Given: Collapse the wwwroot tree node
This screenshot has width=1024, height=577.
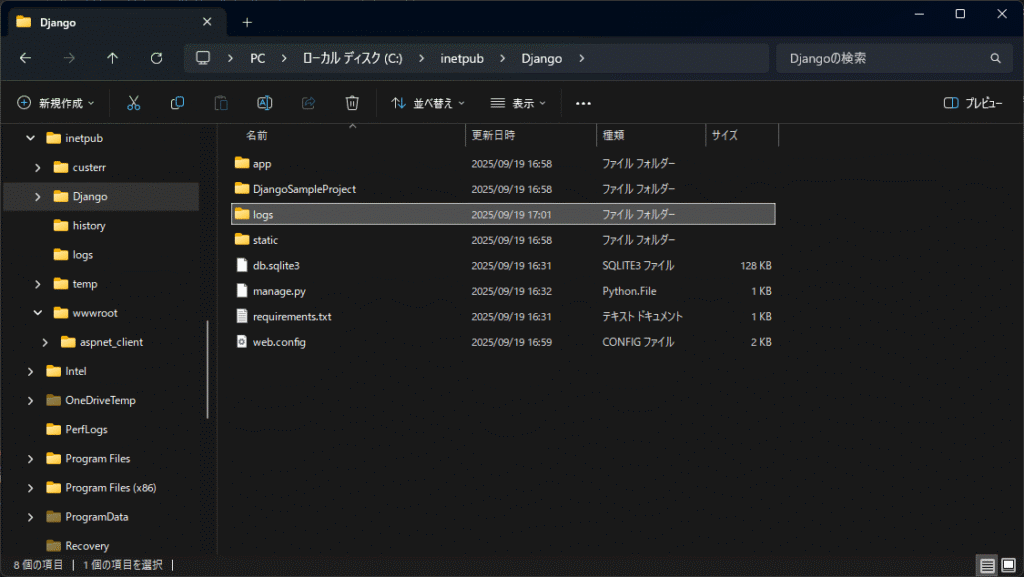Looking at the screenshot, I should click(x=37, y=313).
